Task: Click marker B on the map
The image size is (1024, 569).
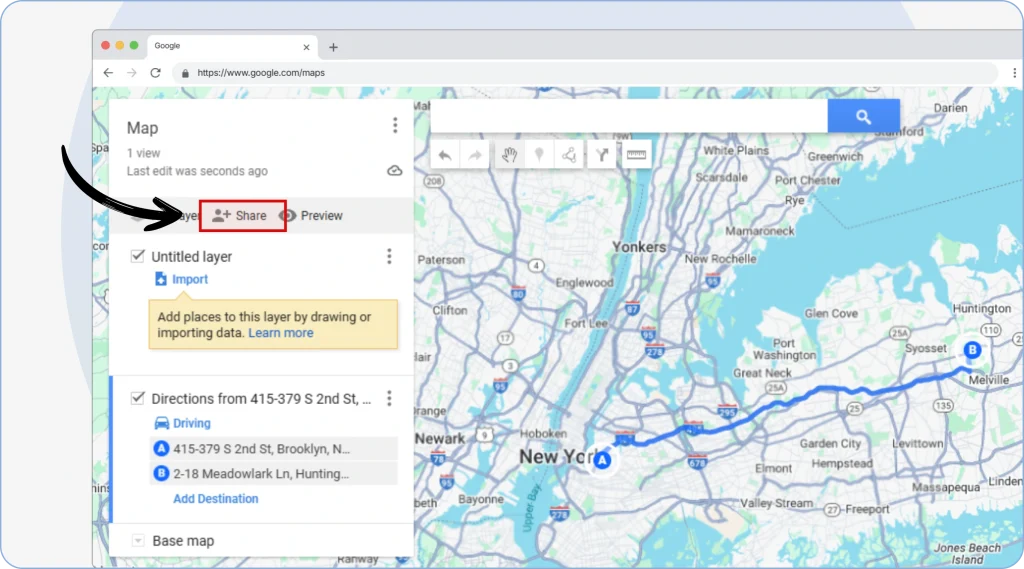Action: 972,350
